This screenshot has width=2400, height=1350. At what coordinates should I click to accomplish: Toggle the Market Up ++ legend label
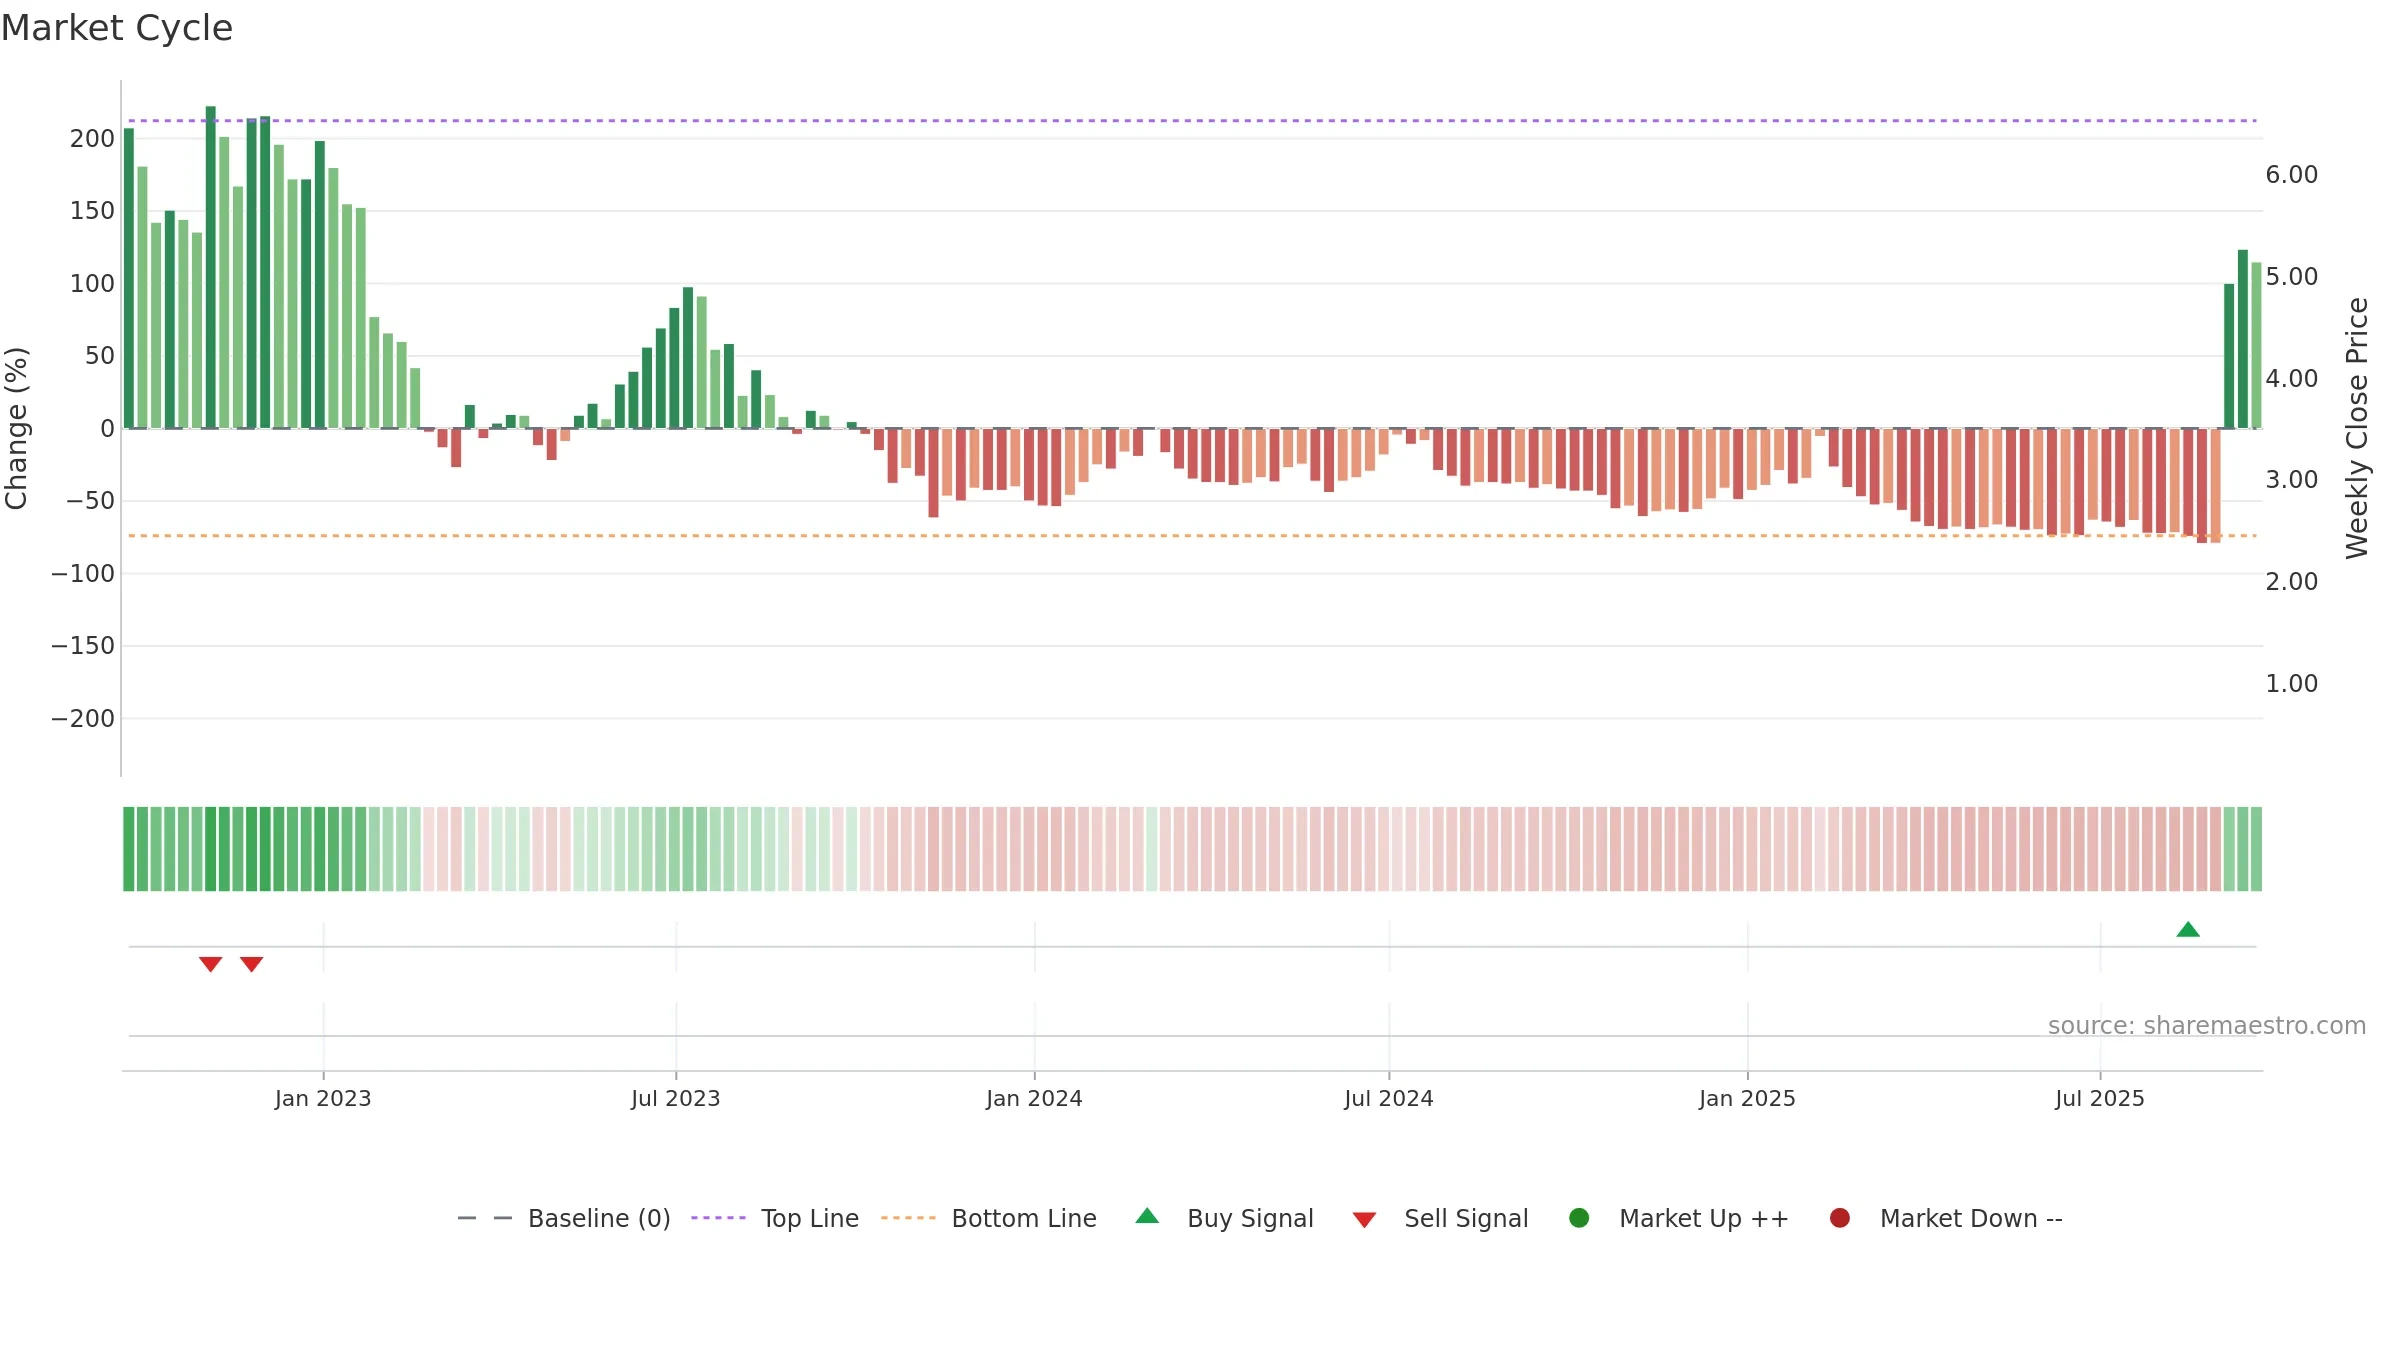click(x=1704, y=1218)
